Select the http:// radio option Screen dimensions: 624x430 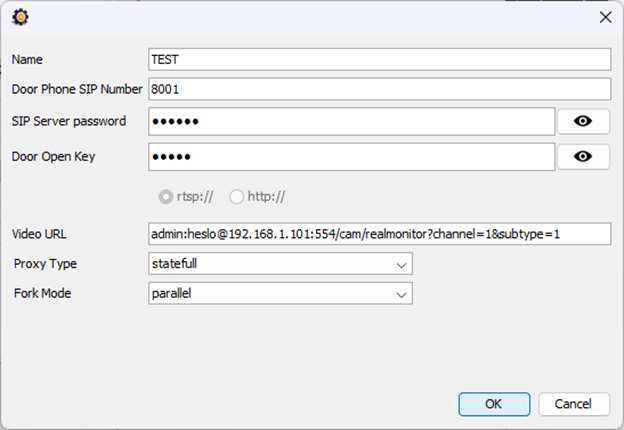[237, 197]
